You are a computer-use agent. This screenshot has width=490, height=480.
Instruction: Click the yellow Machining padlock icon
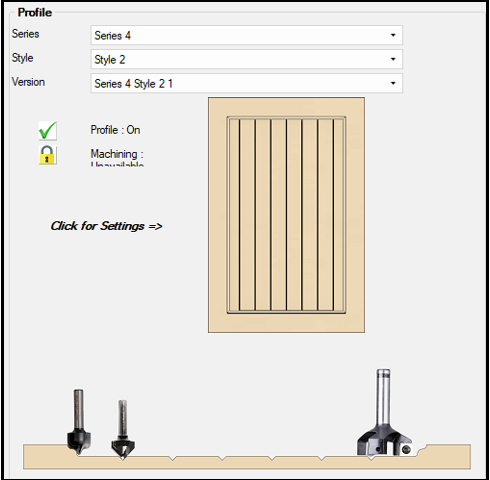tap(47, 155)
